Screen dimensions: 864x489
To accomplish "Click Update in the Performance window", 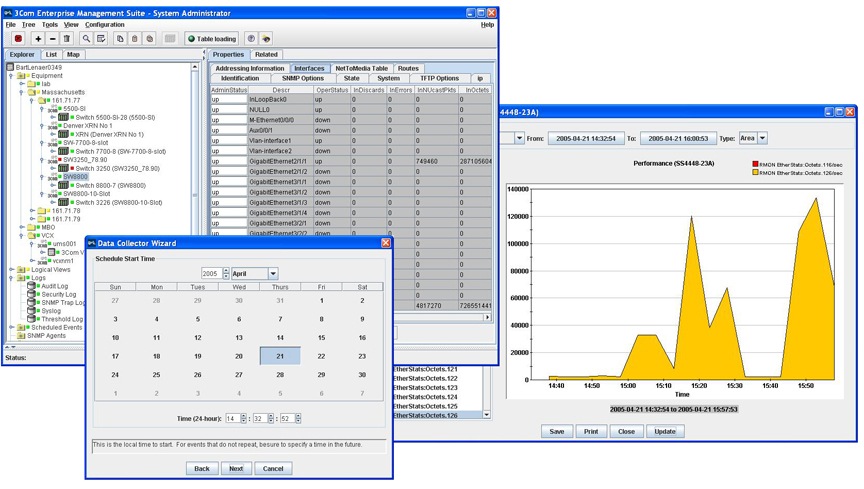I will (665, 432).
